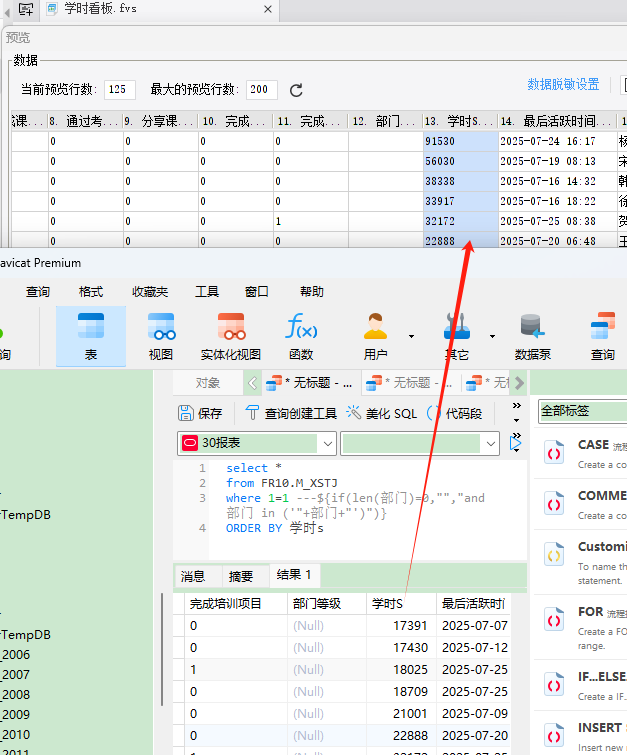
Task: Select the 其它 toolbar icon
Action: click(457, 337)
